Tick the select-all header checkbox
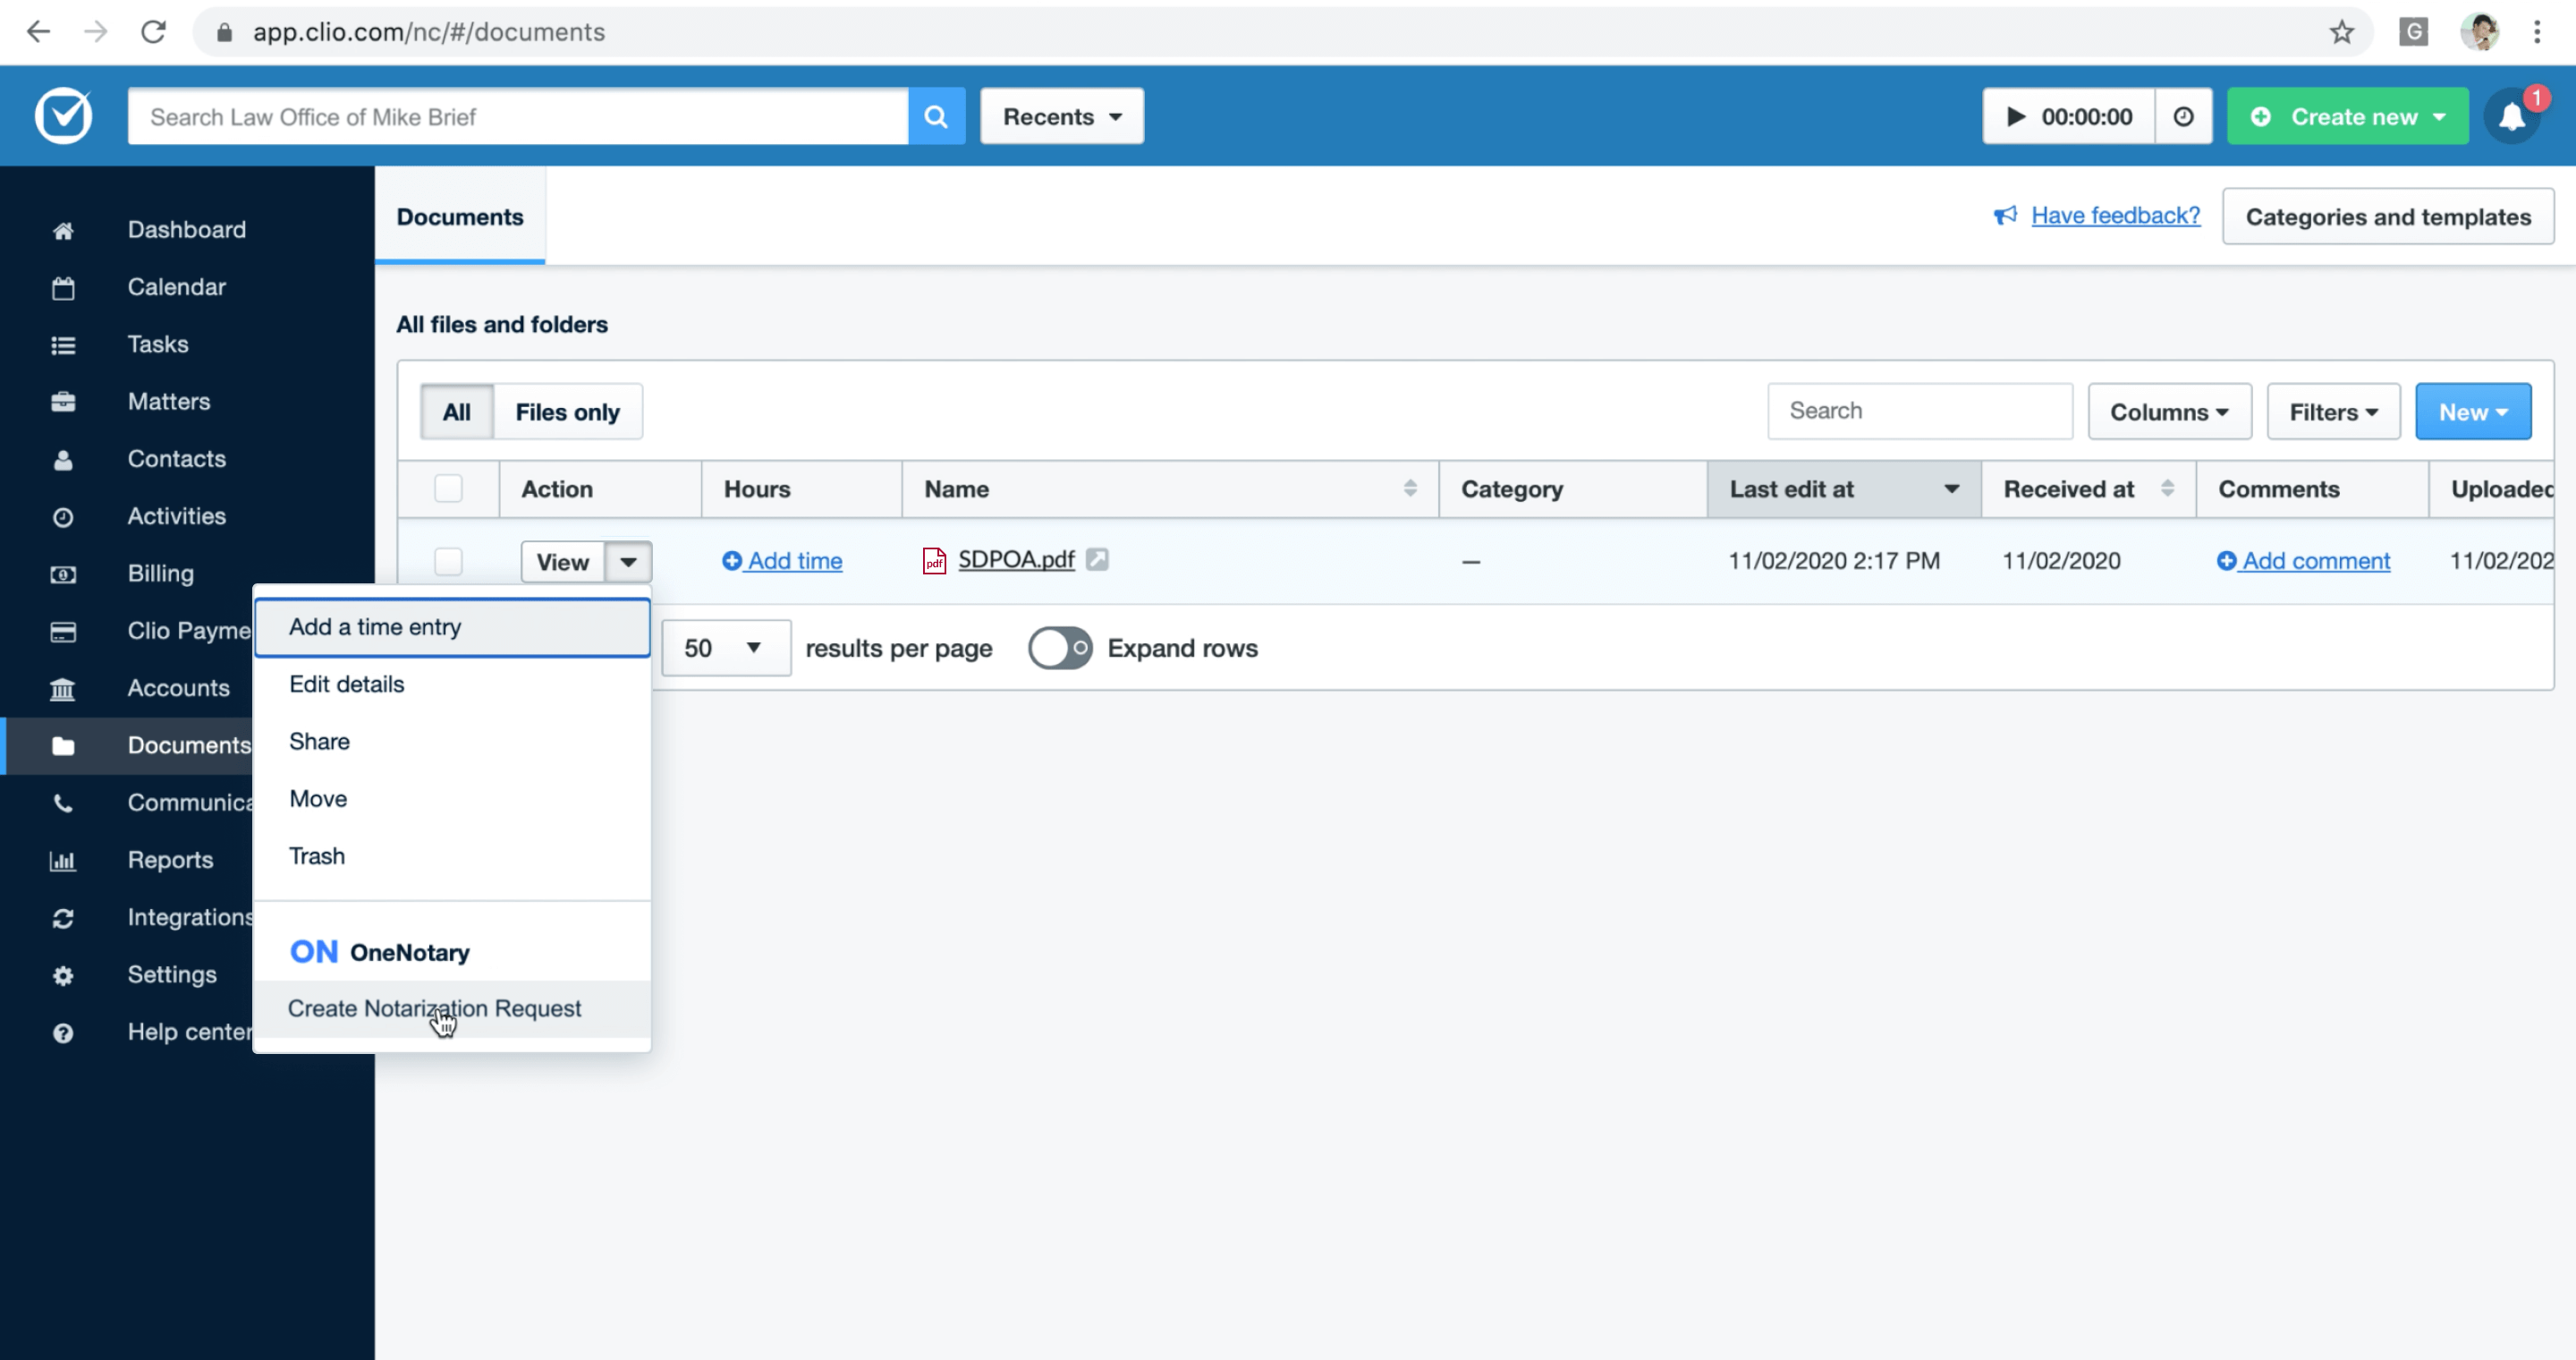This screenshot has width=2576, height=1360. [x=448, y=489]
